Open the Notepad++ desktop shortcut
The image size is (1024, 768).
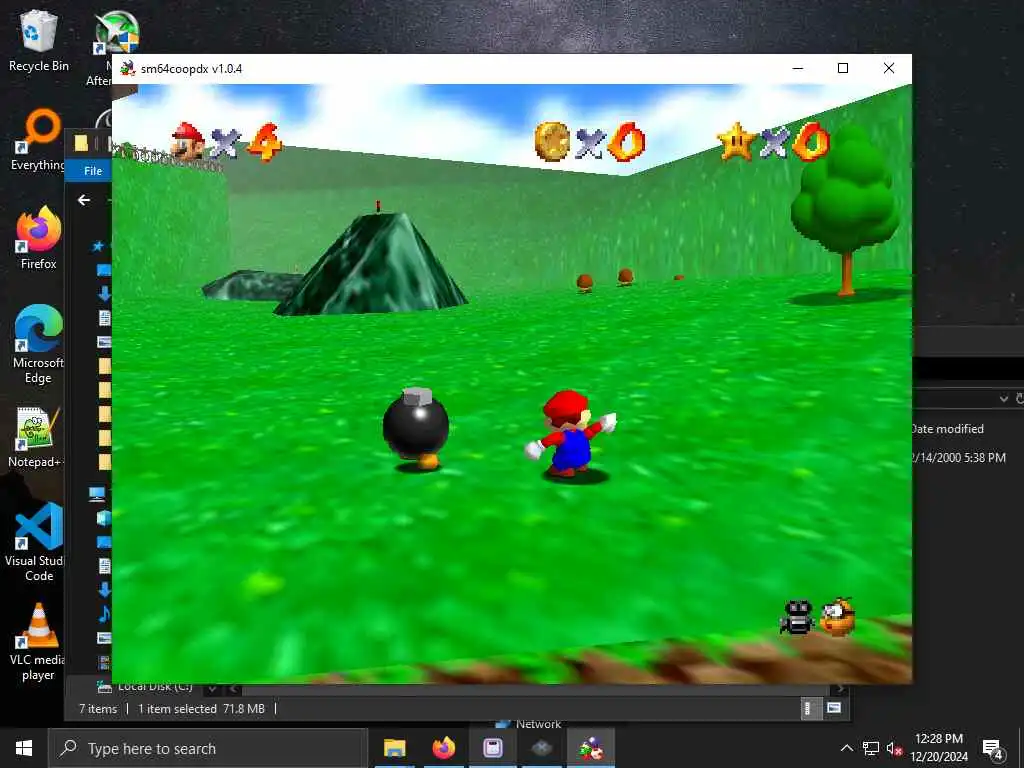[x=36, y=438]
